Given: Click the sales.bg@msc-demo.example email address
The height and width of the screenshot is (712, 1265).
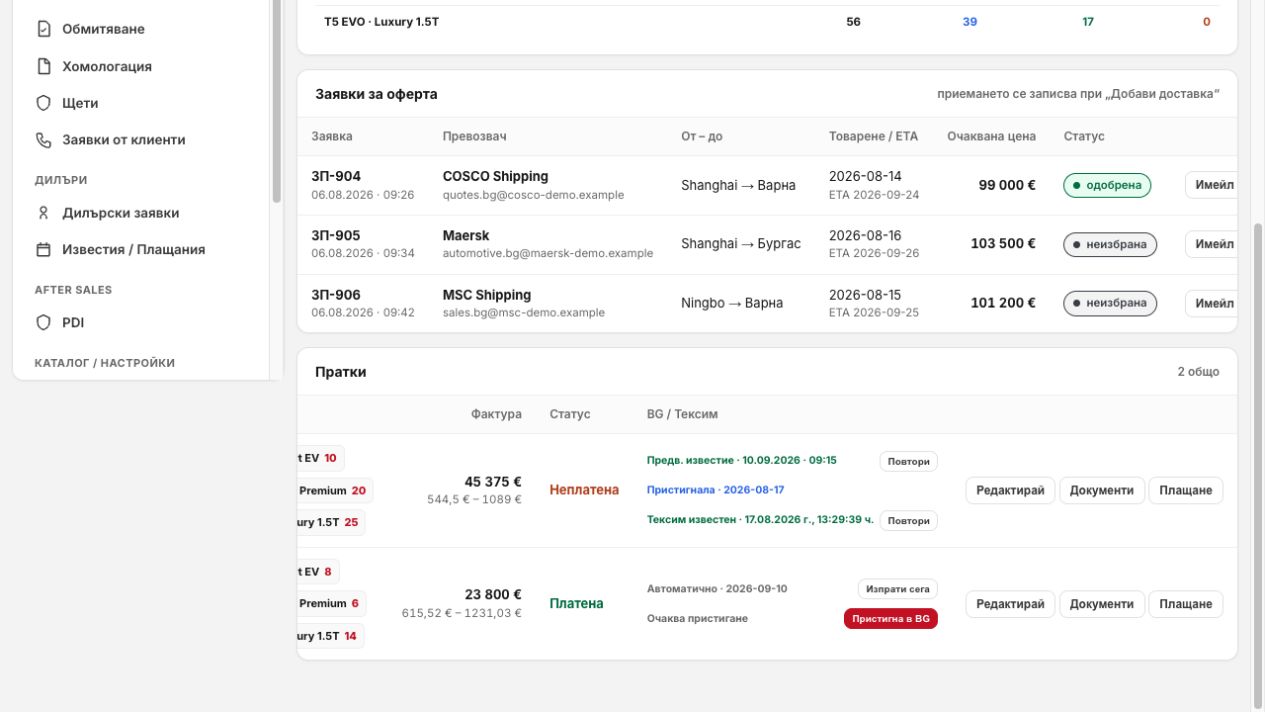Looking at the screenshot, I should point(524,313).
